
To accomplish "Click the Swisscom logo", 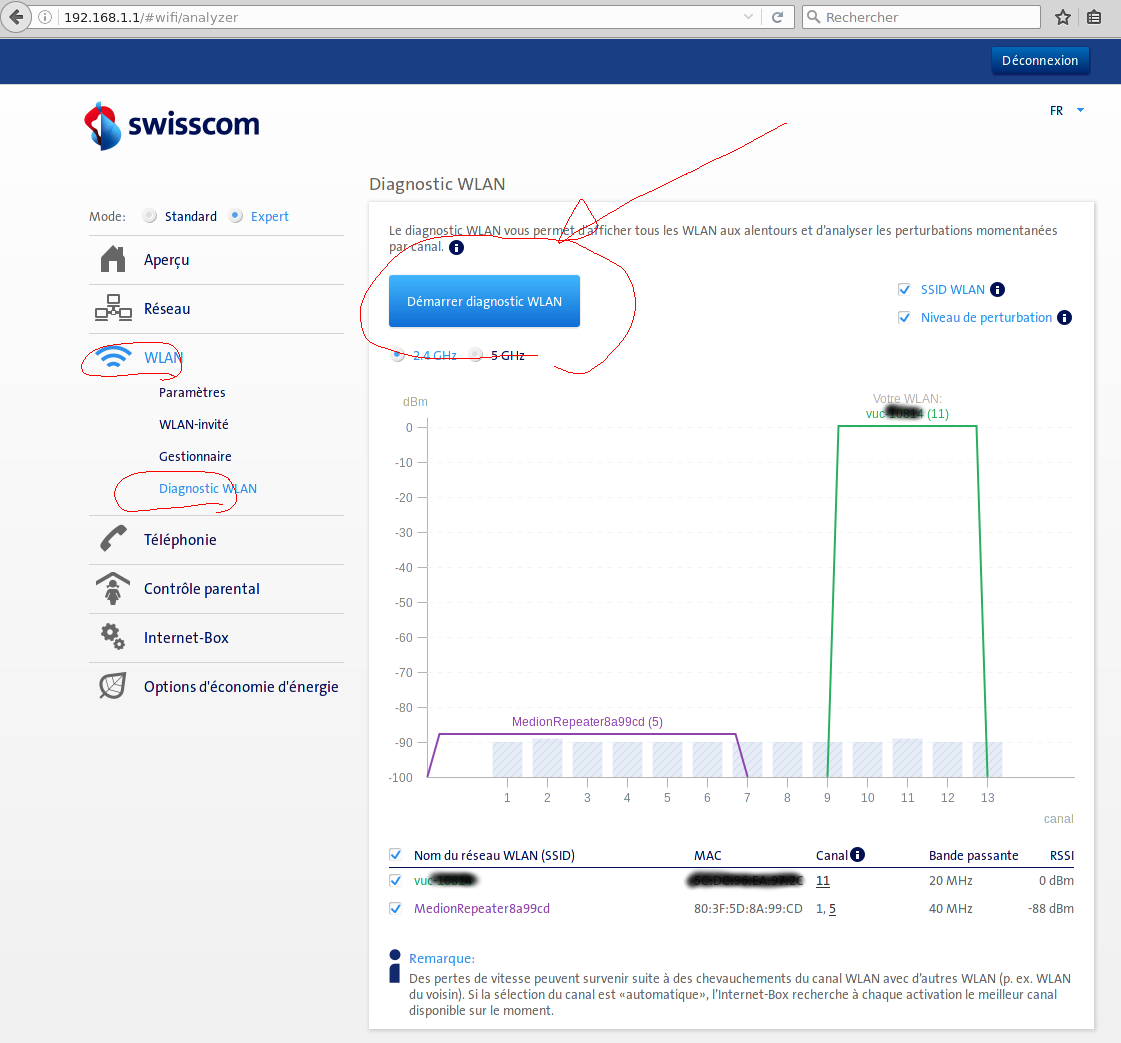I will point(172,125).
